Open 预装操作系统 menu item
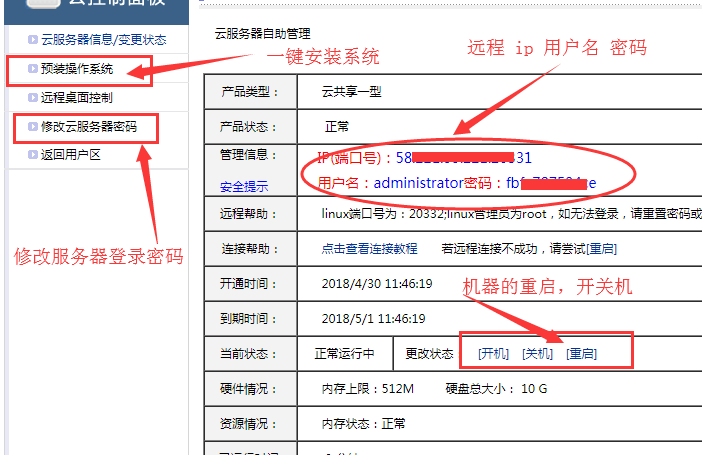 [x=77, y=69]
